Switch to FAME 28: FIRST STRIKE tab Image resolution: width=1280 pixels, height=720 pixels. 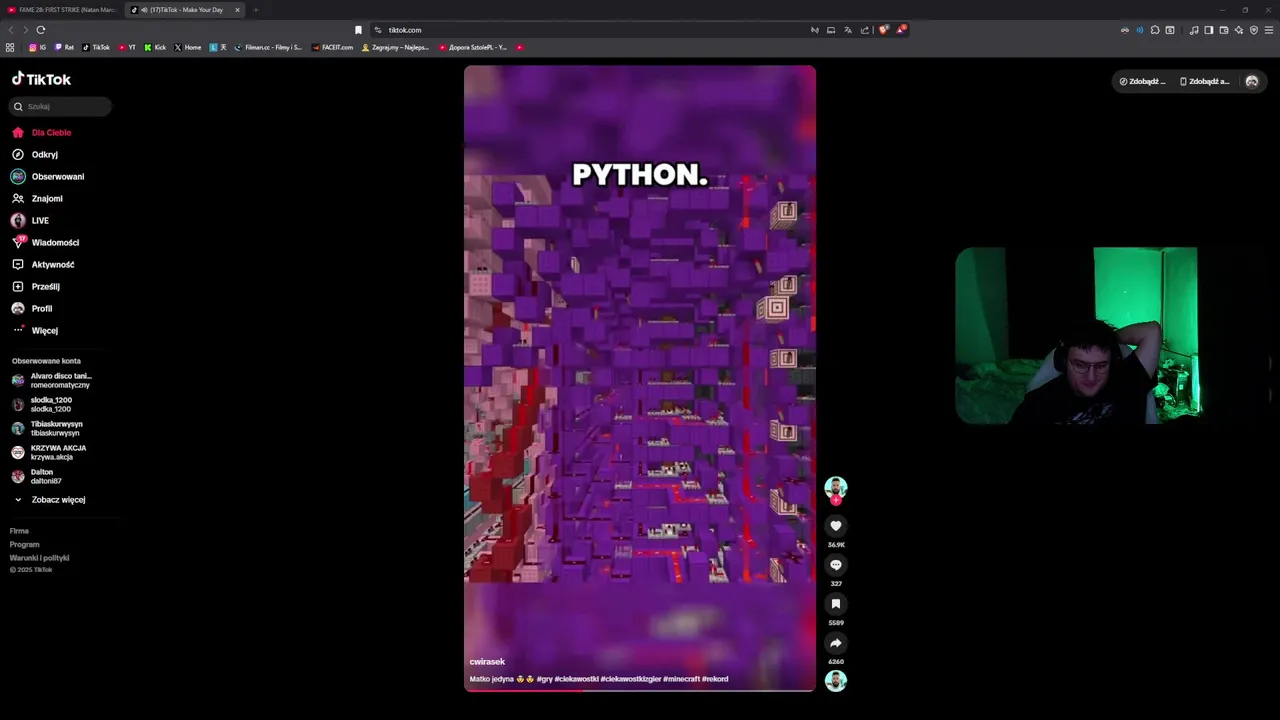click(x=60, y=10)
